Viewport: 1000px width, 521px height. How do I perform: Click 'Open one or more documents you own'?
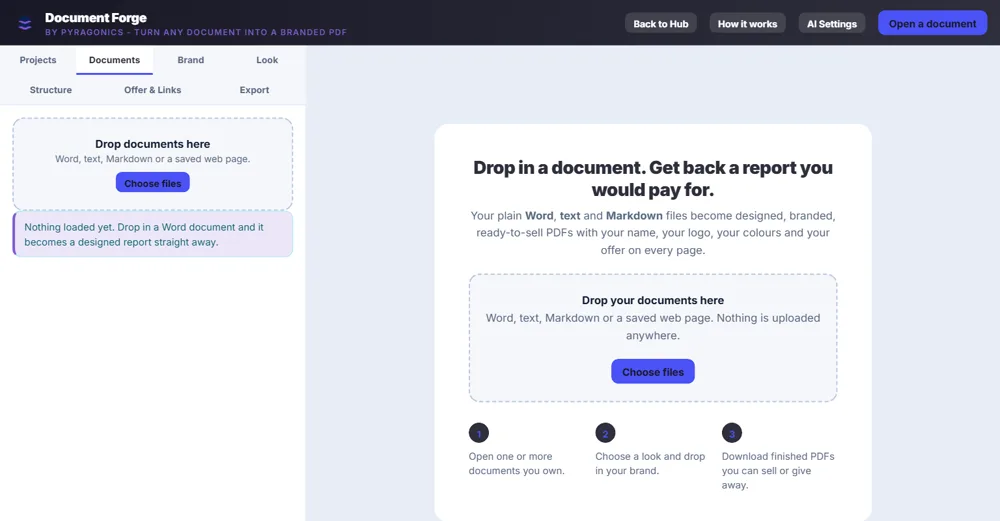coord(517,464)
